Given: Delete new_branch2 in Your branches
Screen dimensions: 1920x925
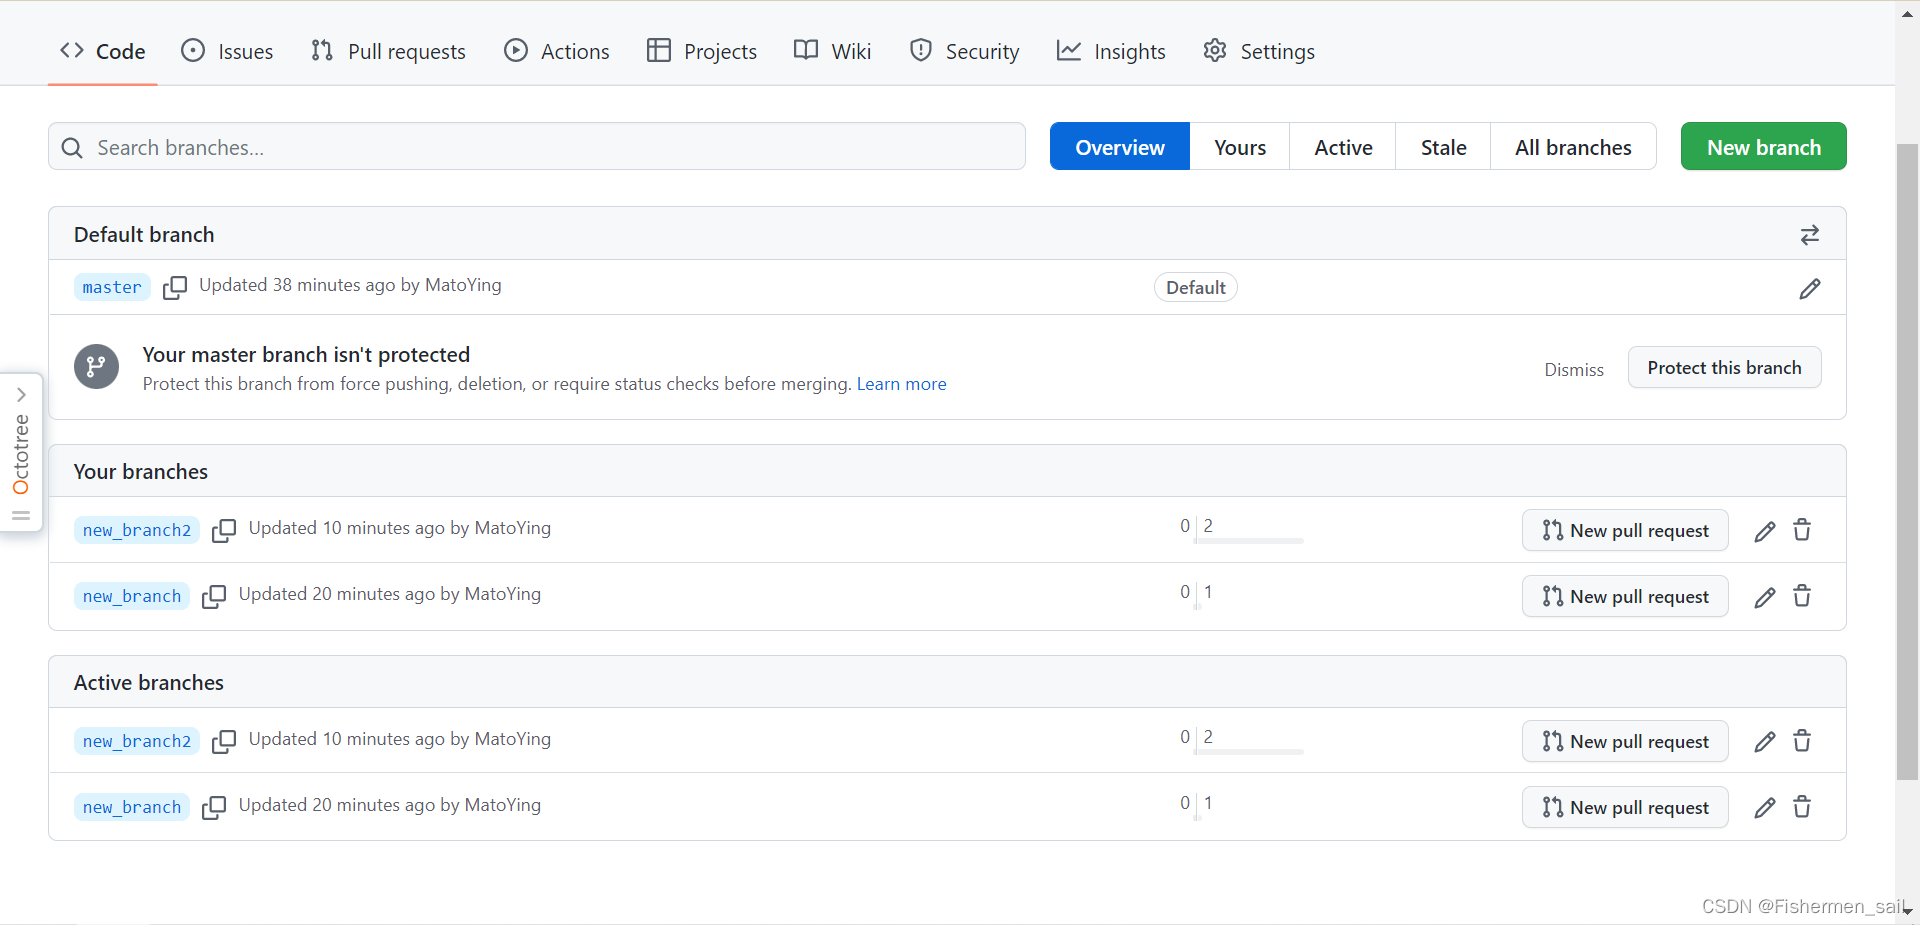Looking at the screenshot, I should click(x=1802, y=530).
